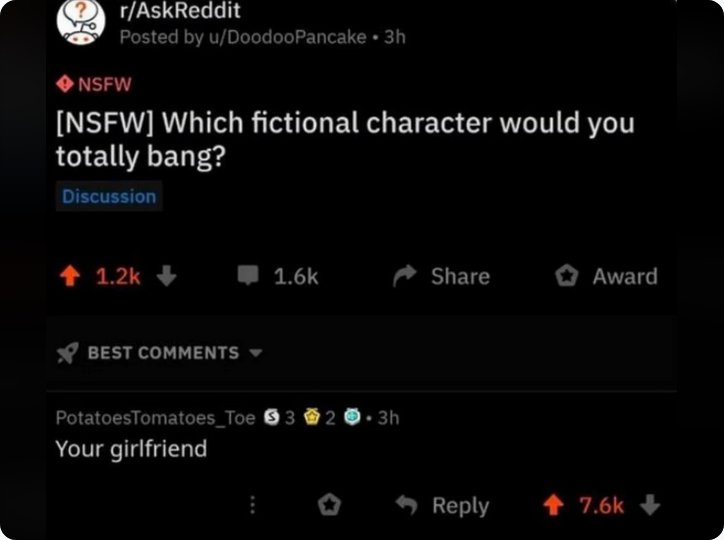Reply to the PotatoesTomatoes_Toe comment

[x=442, y=505]
